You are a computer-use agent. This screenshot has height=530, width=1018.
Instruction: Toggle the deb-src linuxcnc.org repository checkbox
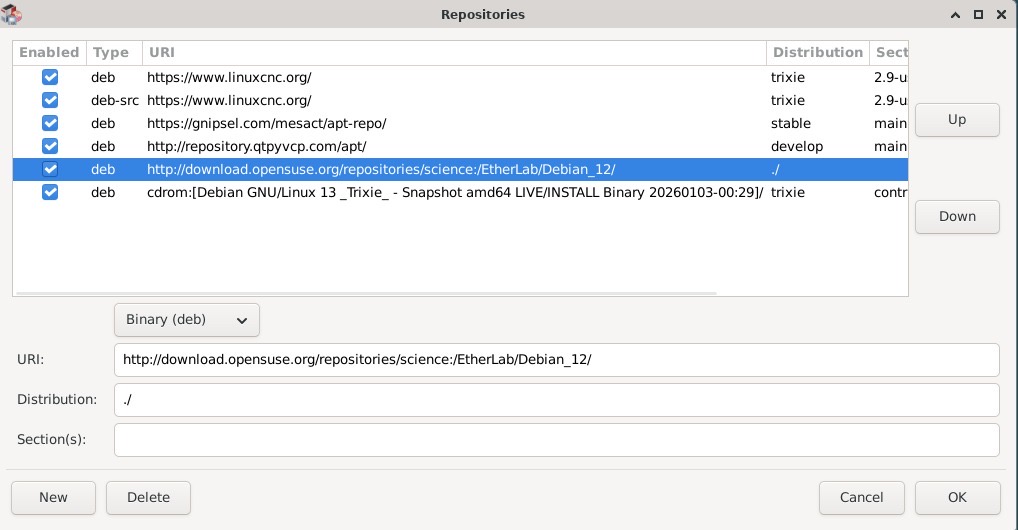point(50,100)
